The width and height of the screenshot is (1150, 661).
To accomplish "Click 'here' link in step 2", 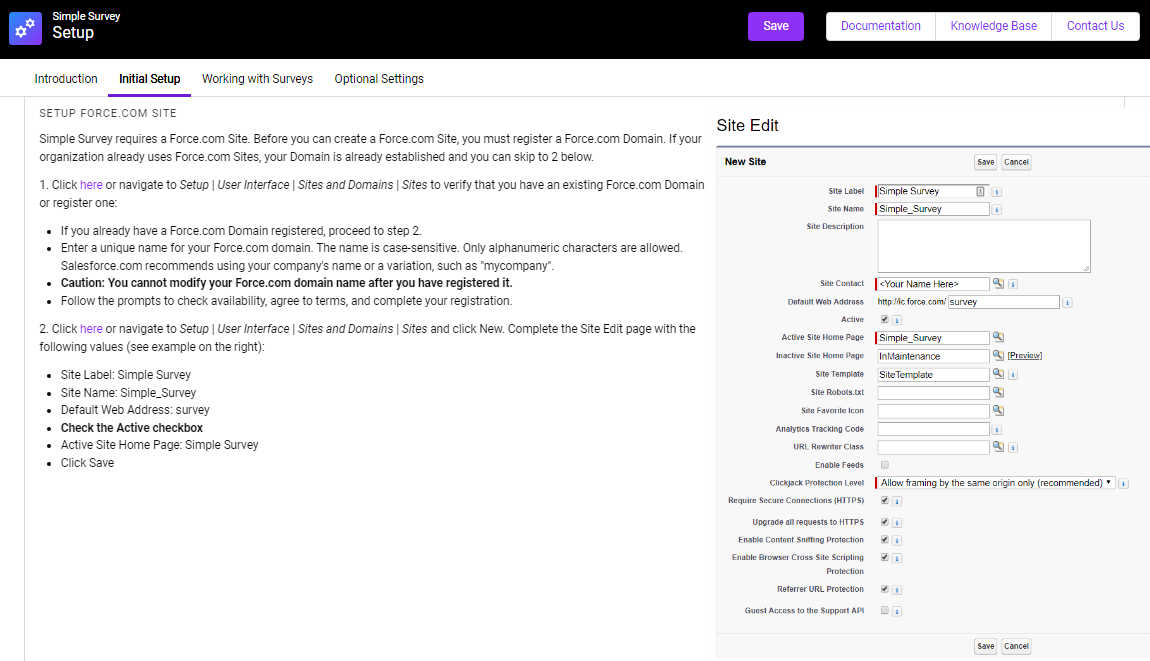I will 91,329.
